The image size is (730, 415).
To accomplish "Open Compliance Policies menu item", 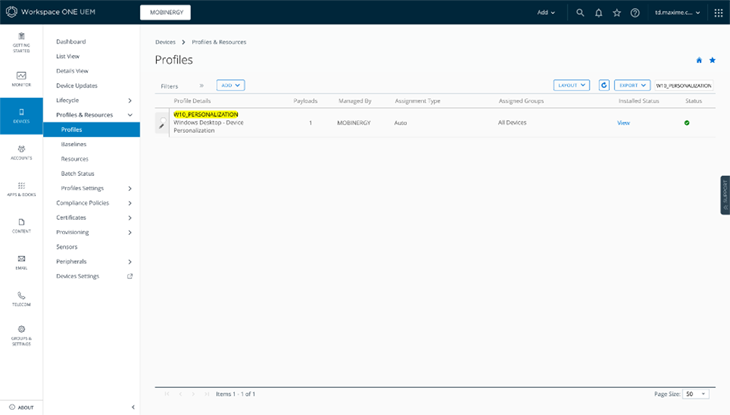I will pyautogui.click(x=83, y=203).
